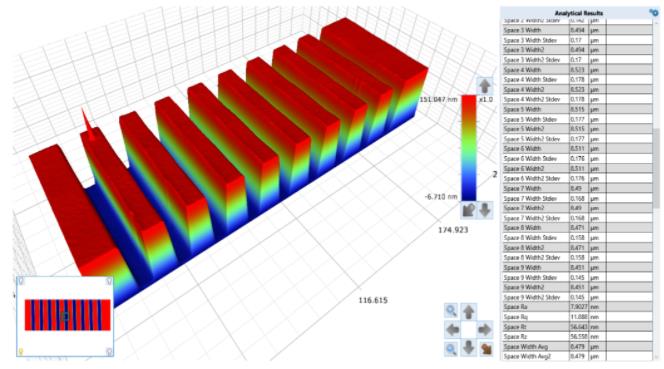Click the down arrow below the color scale
The width and height of the screenshot is (664, 369).
click(x=485, y=210)
